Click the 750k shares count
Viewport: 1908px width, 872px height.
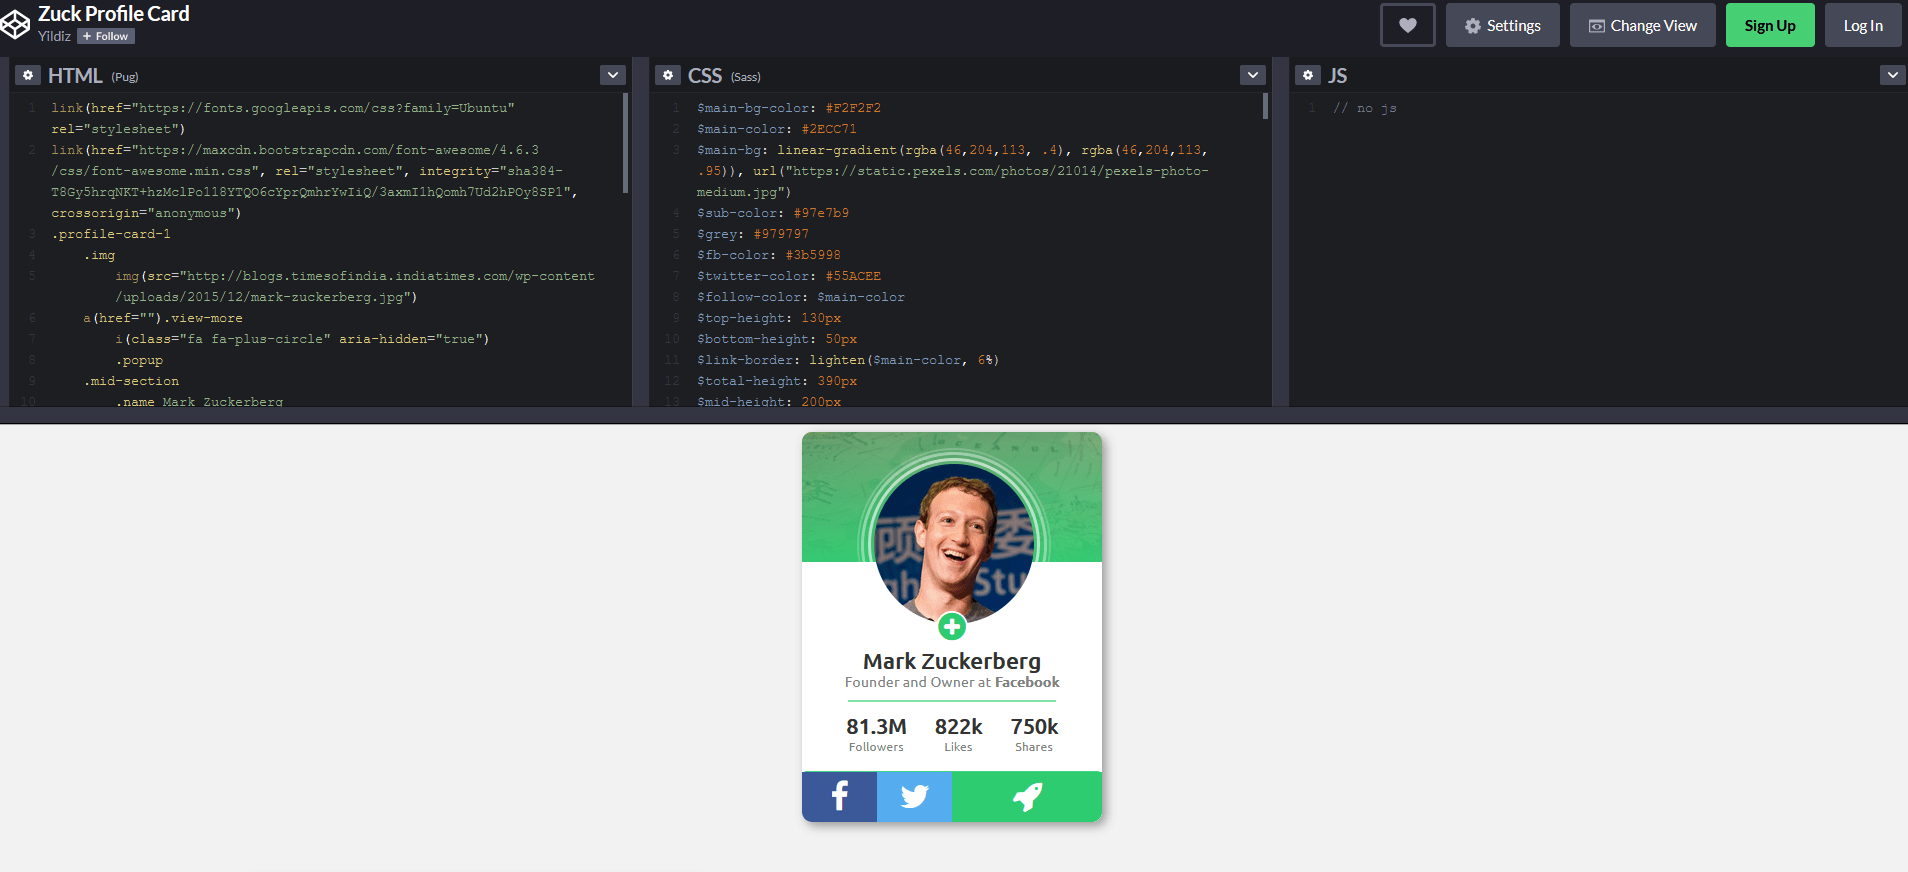(1034, 727)
